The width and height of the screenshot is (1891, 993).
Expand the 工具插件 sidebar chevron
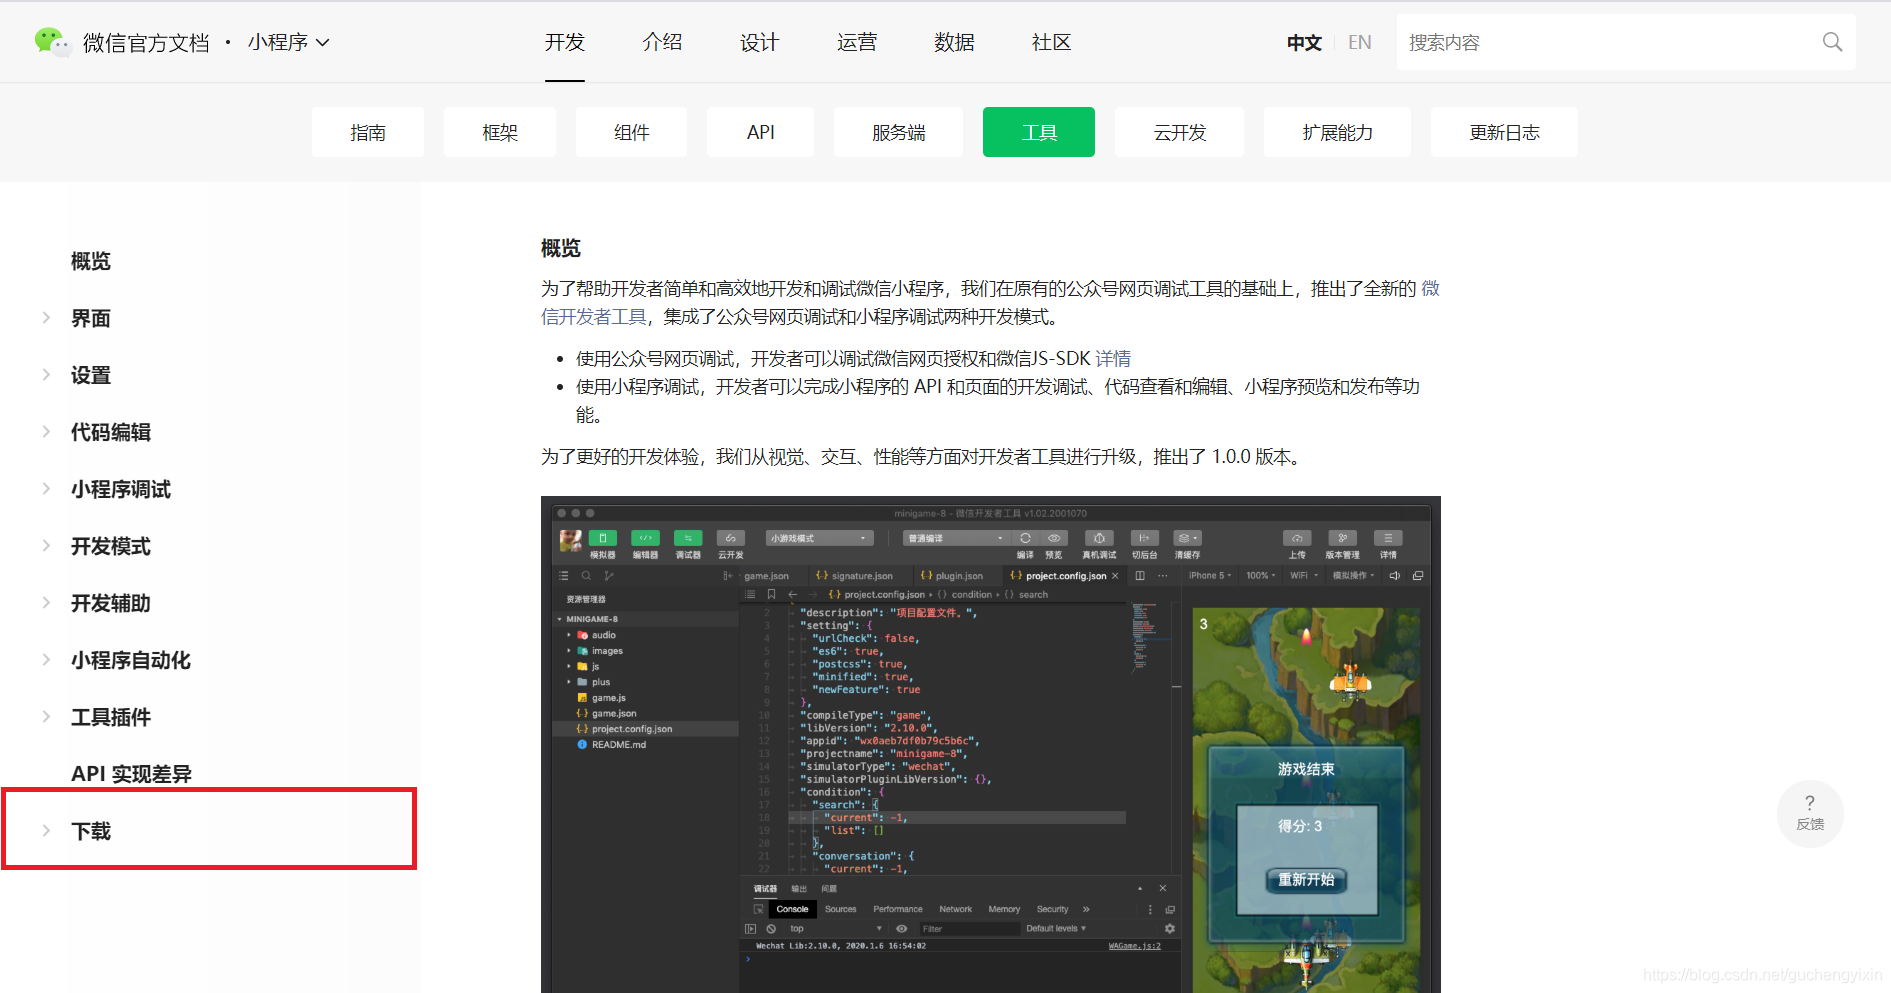46,717
